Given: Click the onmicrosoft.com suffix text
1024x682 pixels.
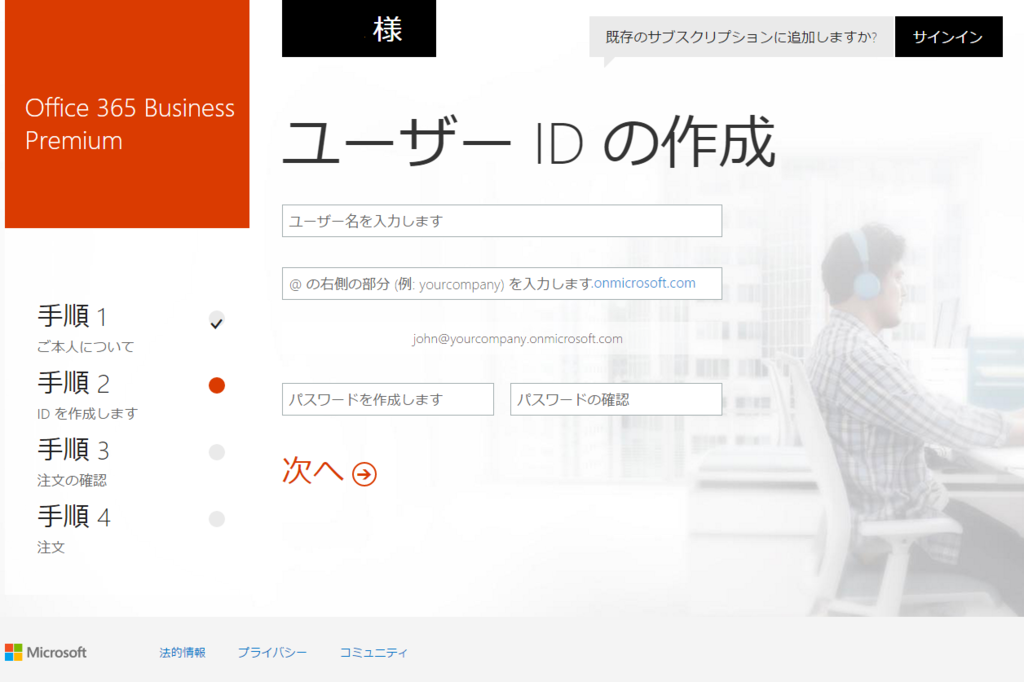Looking at the screenshot, I should pyautogui.click(x=645, y=283).
